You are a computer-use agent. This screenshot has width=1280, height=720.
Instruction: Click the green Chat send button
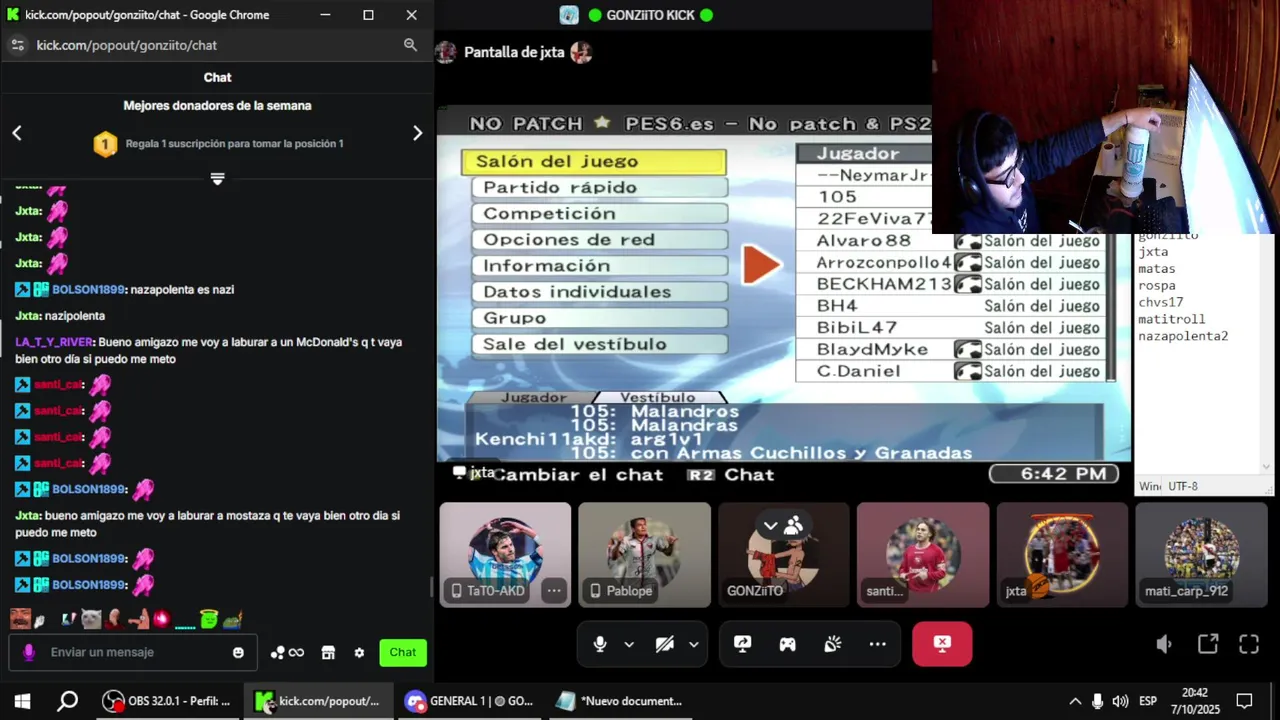[403, 652]
